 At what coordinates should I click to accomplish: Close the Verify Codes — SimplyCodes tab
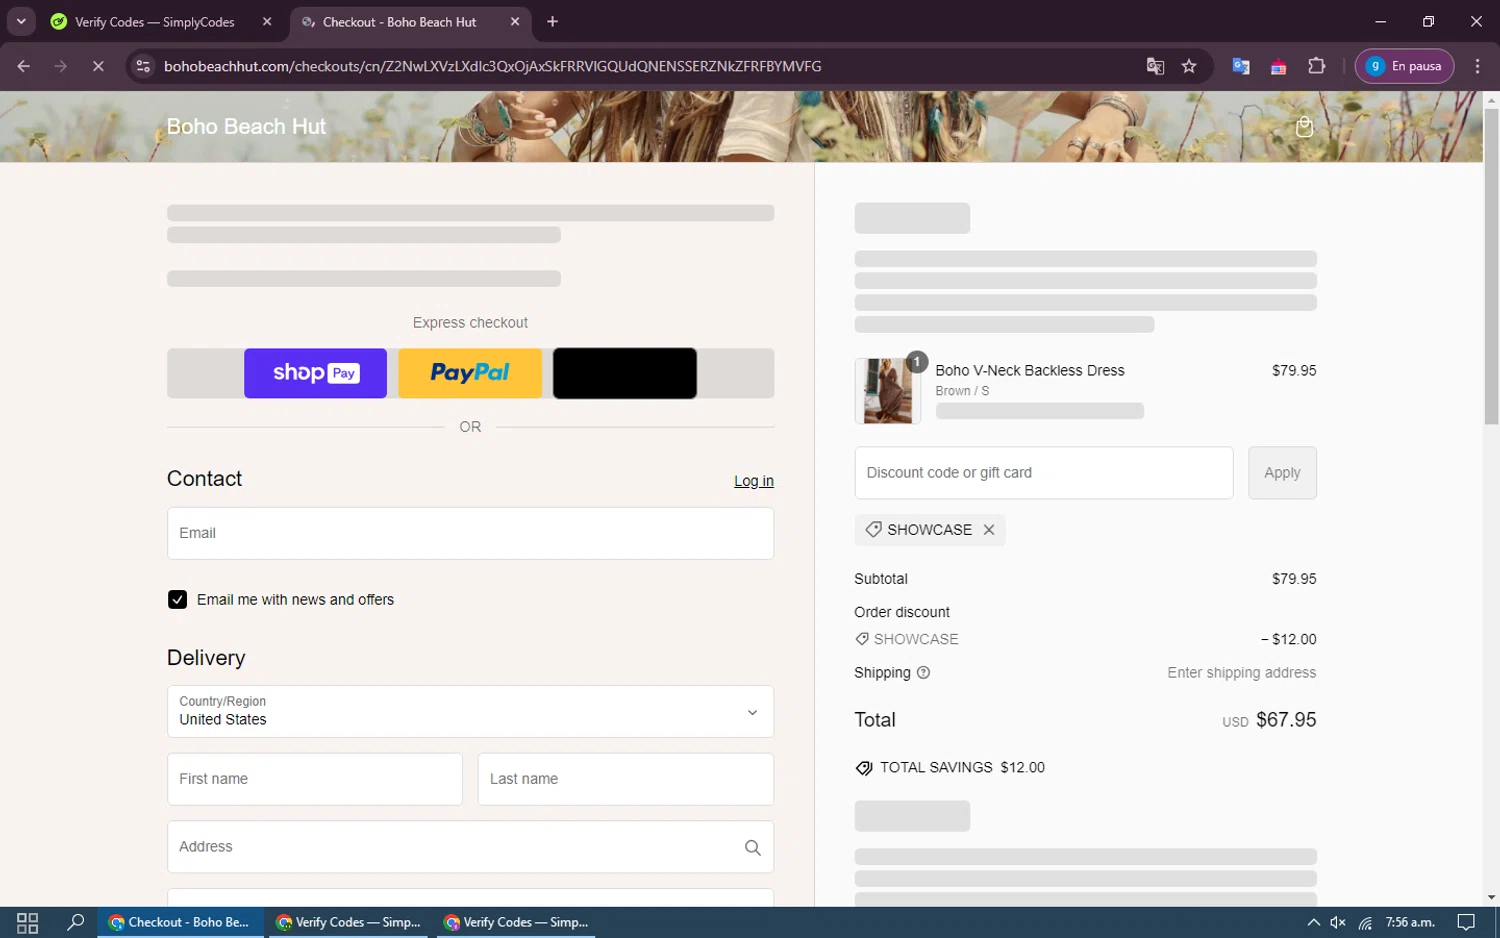(x=267, y=22)
